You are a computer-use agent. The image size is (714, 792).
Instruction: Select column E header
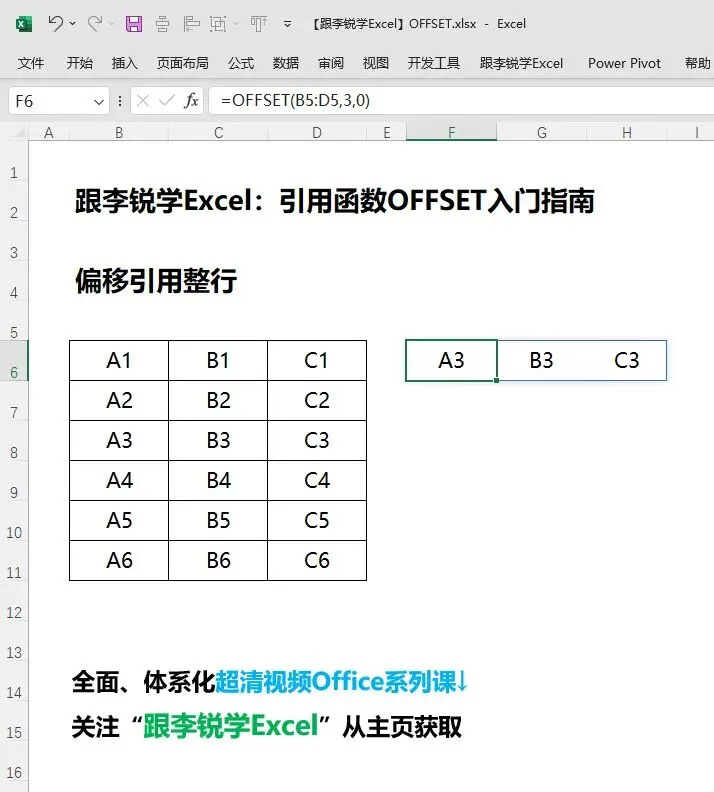click(x=386, y=133)
